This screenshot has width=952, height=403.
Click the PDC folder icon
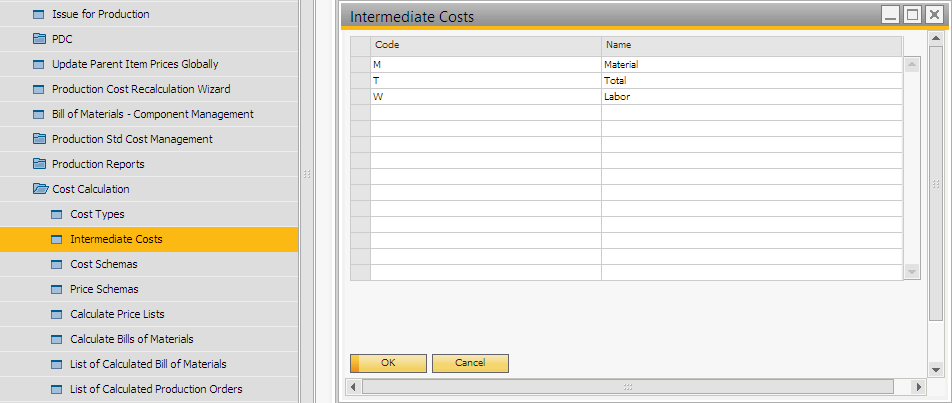click(40, 40)
